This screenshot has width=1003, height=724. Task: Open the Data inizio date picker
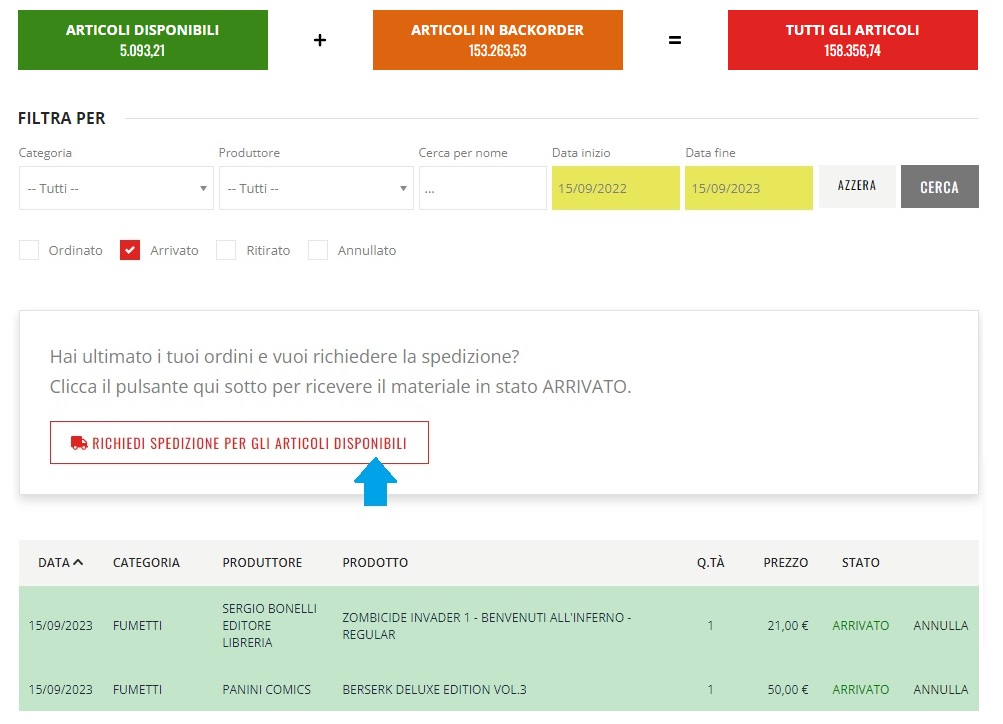point(615,188)
